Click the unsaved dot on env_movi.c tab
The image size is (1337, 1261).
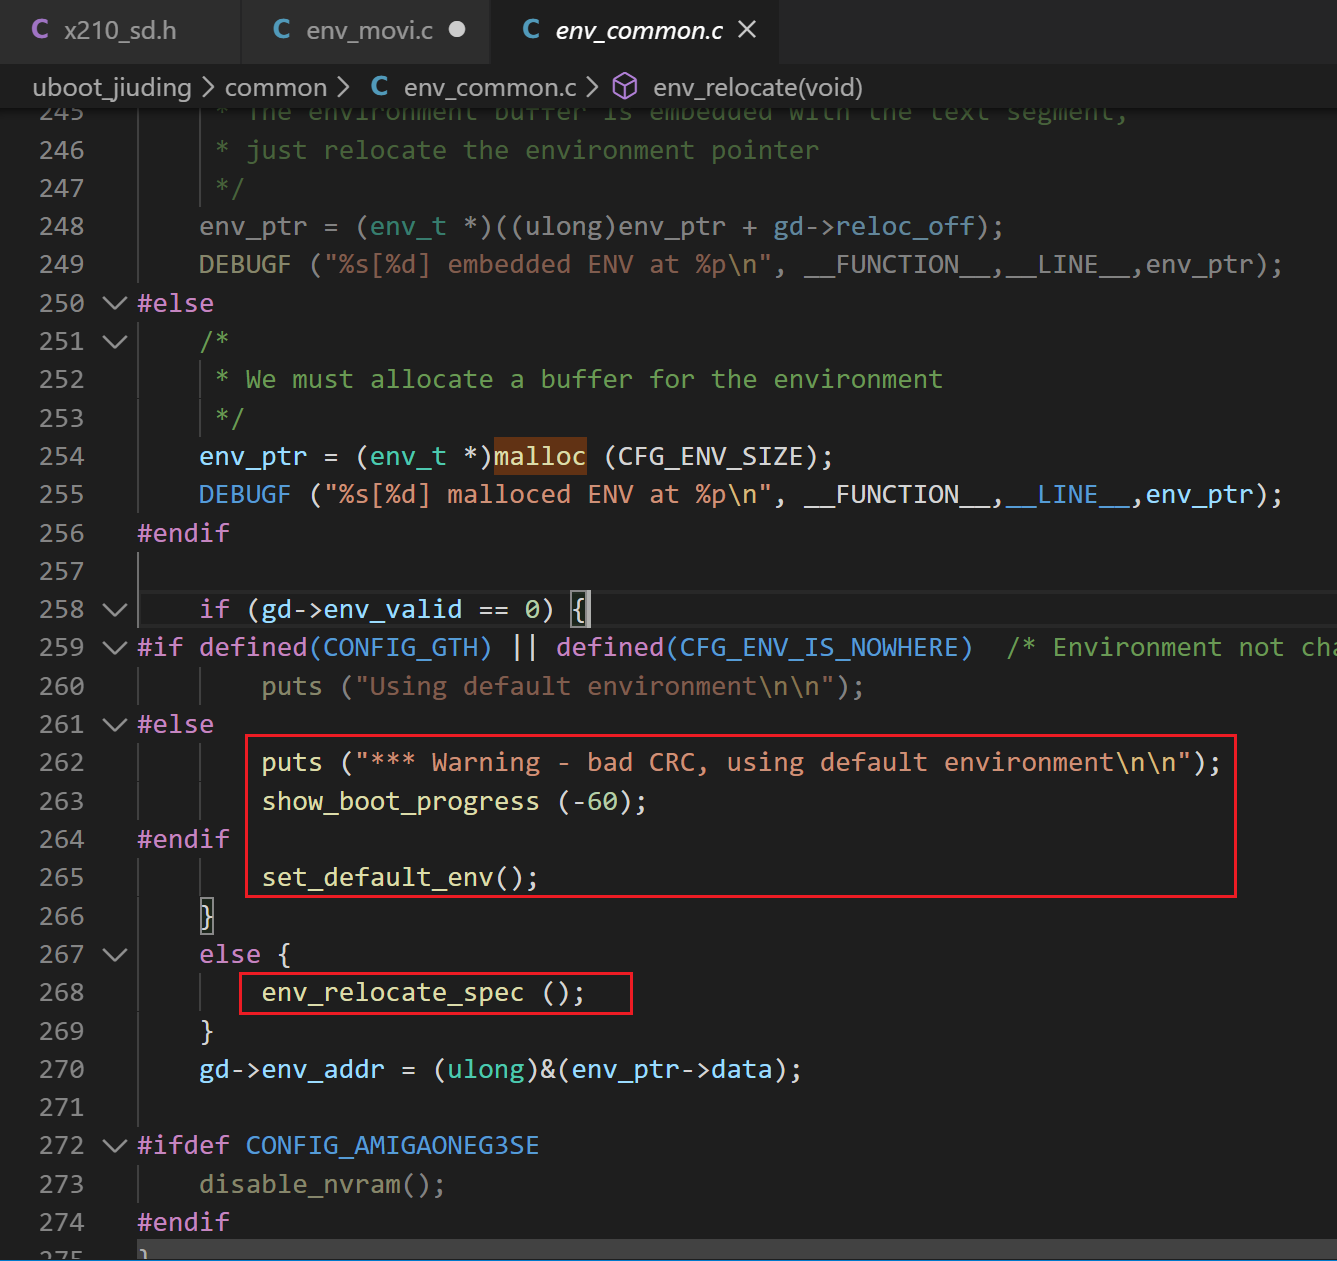coord(457,30)
